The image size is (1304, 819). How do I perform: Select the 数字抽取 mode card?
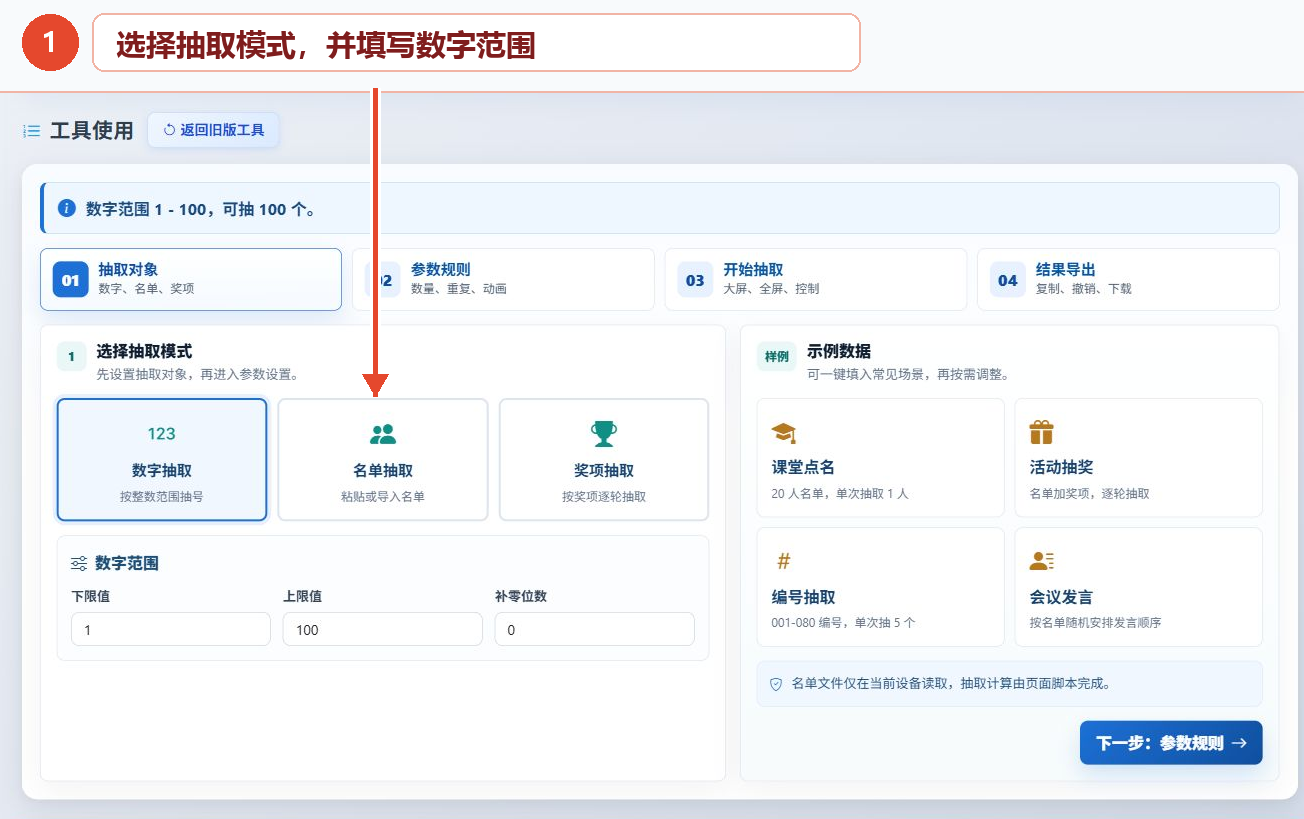coord(162,460)
